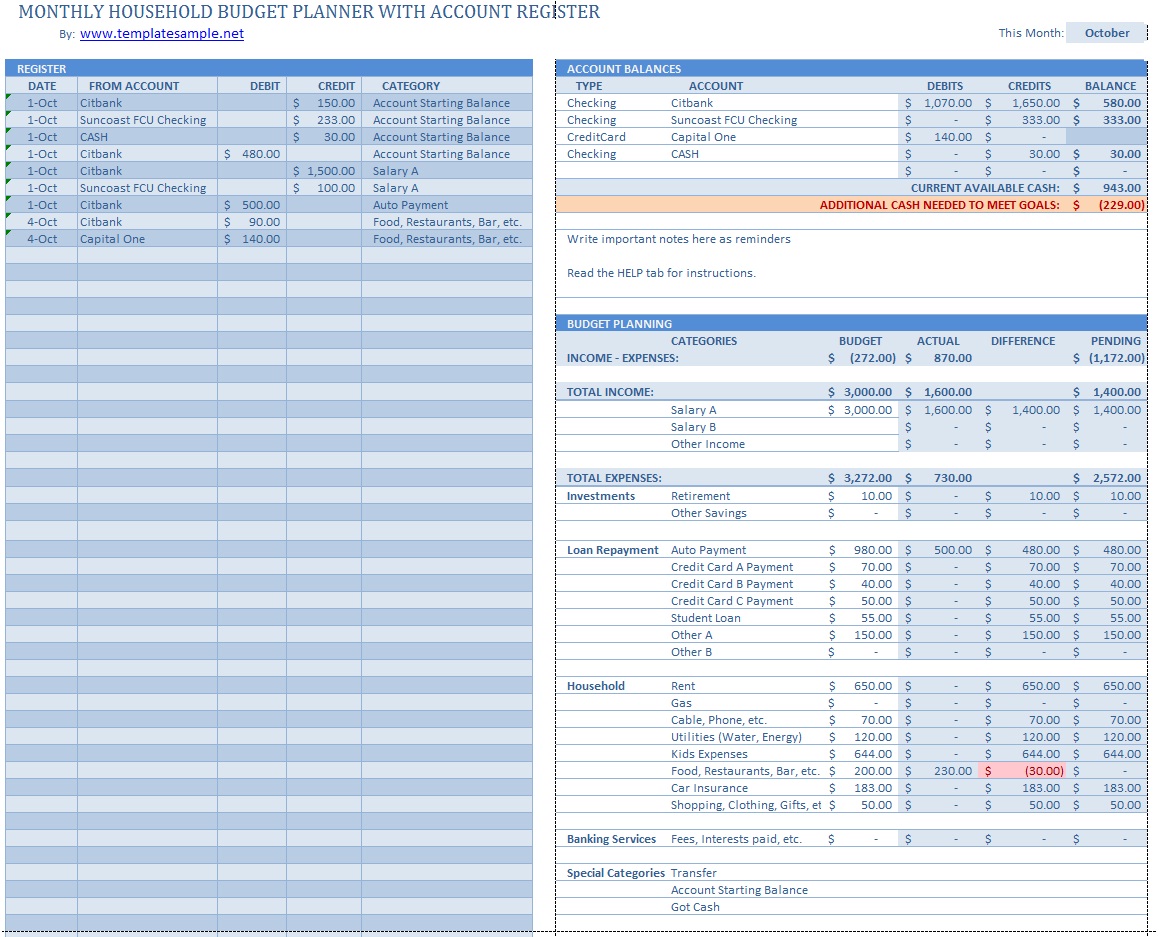1160x937 pixels.
Task: Open the www.templatesample.net hyperlink
Action: [x=164, y=33]
